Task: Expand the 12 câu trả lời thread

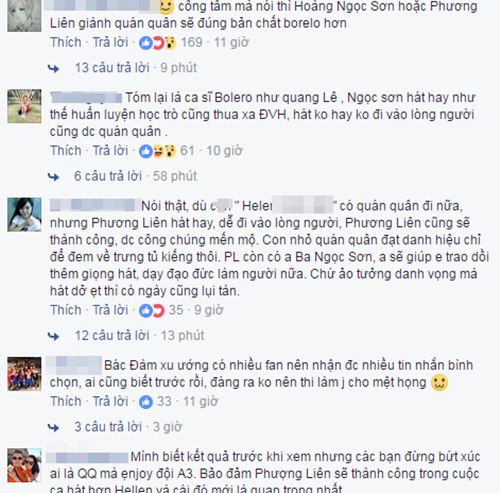Action: pyautogui.click(x=112, y=336)
